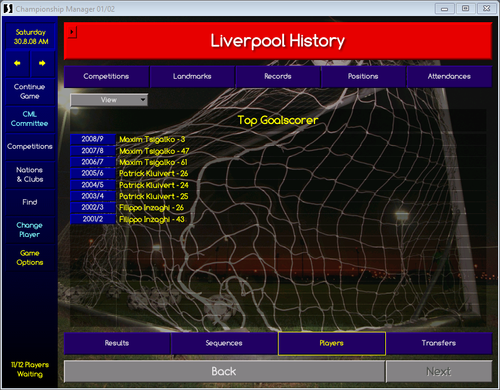The image size is (500, 390).
Task: Switch to the Competitions tab
Action: pos(106,76)
